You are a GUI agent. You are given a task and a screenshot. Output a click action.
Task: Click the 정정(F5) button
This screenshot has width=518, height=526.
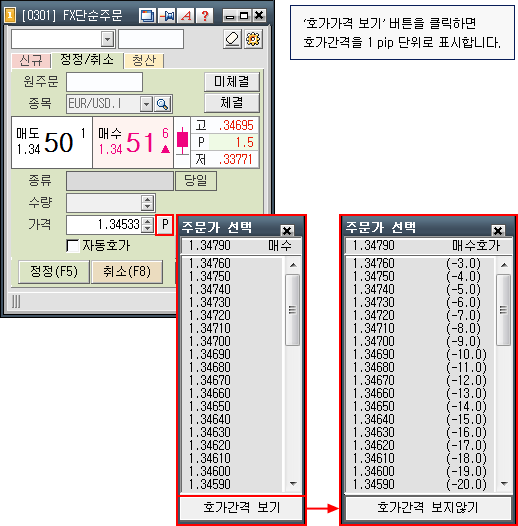pos(54,271)
